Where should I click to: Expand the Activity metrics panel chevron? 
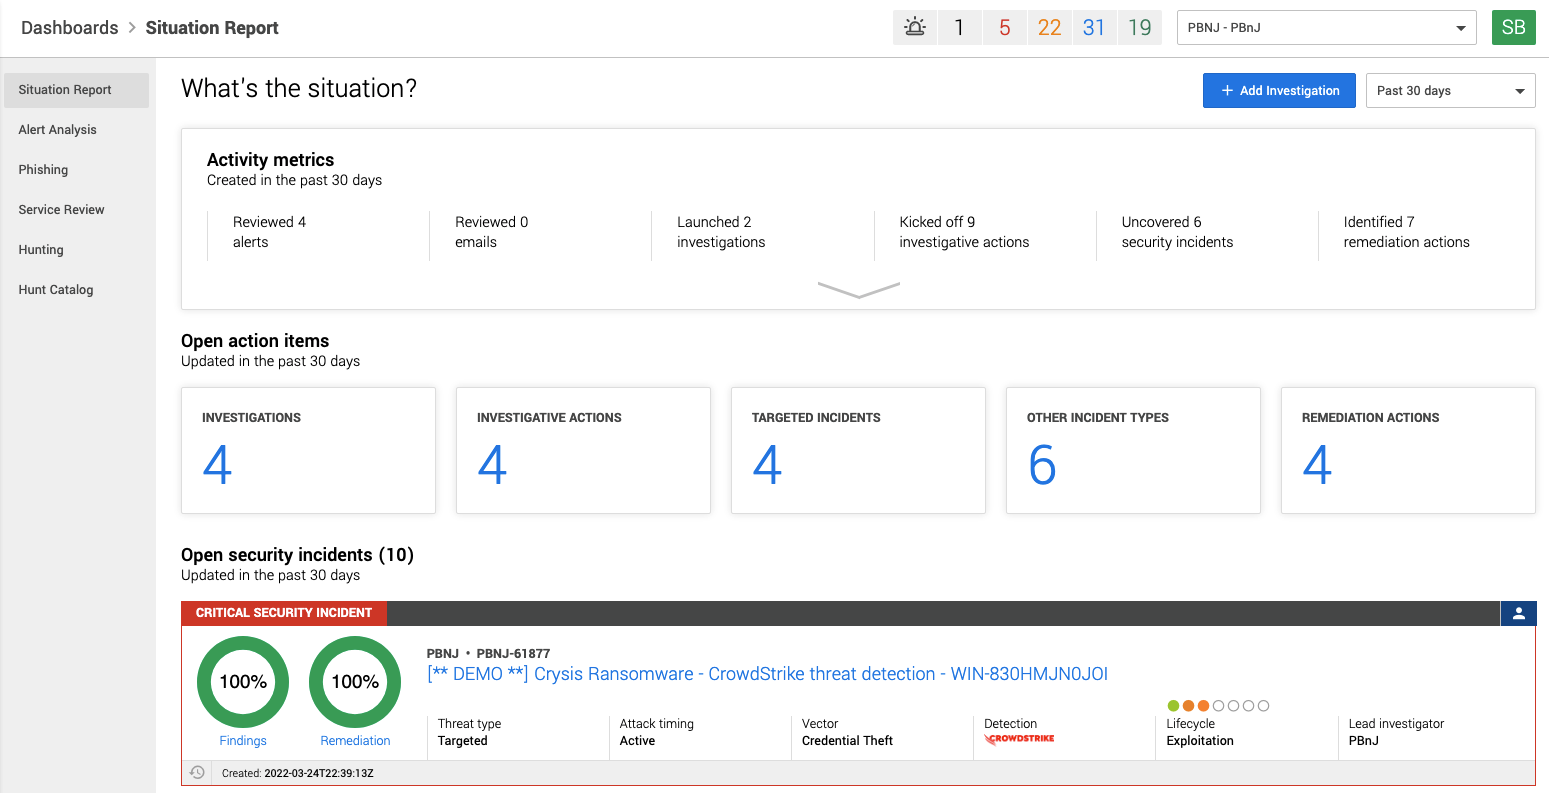[858, 290]
